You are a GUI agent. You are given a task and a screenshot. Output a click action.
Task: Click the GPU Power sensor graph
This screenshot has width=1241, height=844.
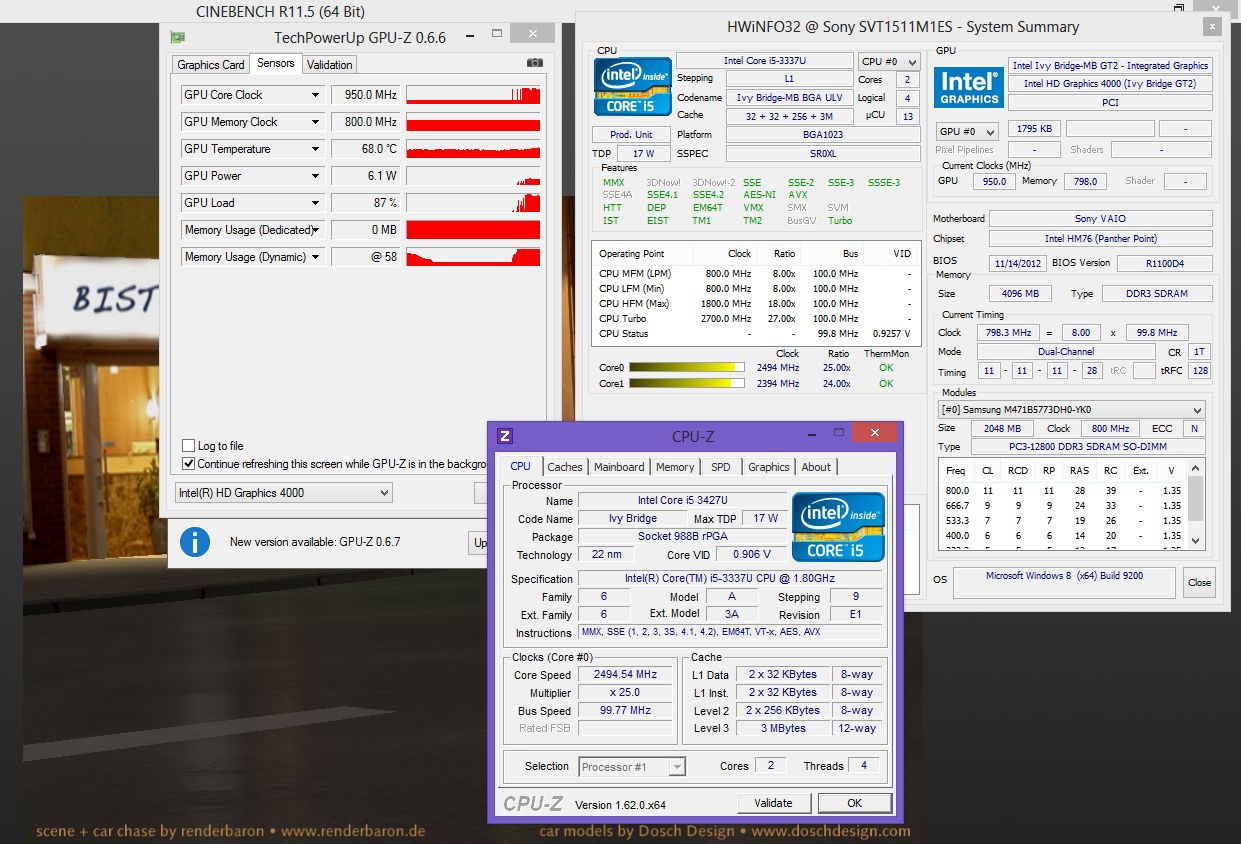coord(473,176)
